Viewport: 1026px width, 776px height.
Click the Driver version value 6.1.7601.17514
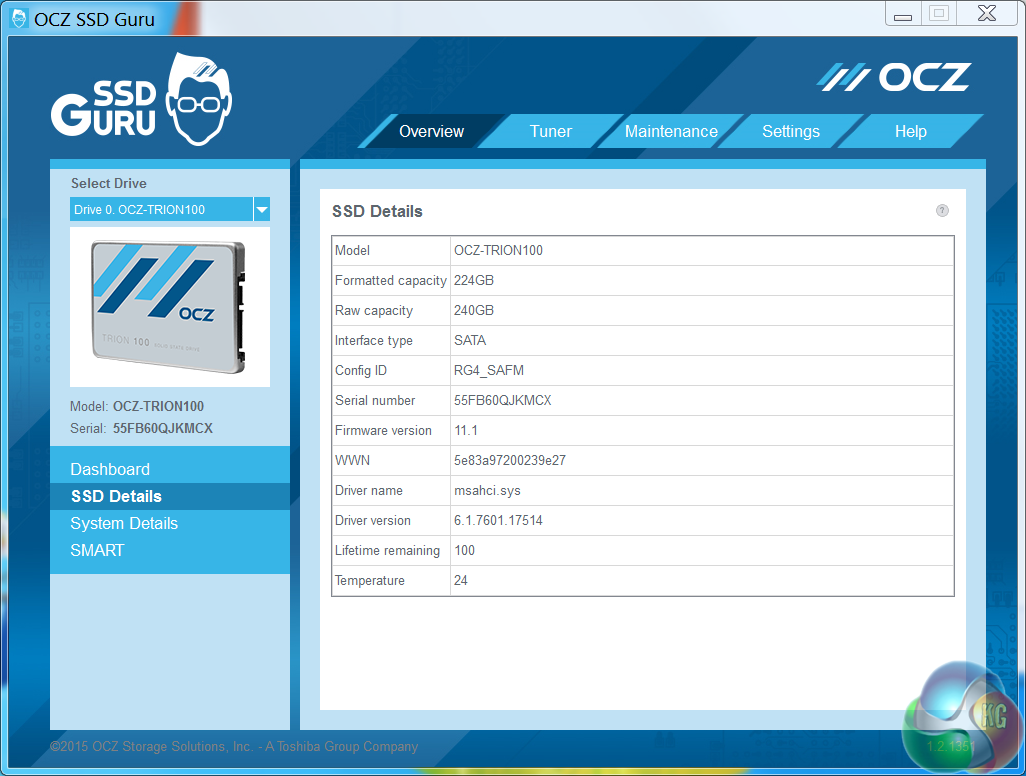pyautogui.click(x=498, y=521)
